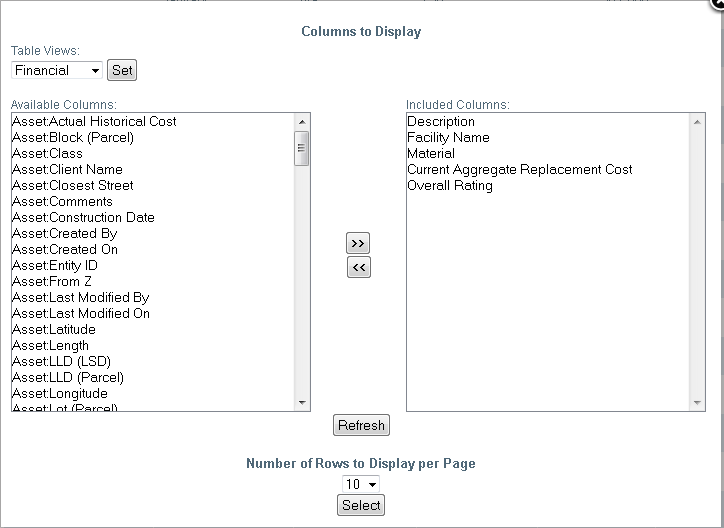Open the Table Views Financial dropdown
The height and width of the screenshot is (528, 724).
pyautogui.click(x=57, y=71)
